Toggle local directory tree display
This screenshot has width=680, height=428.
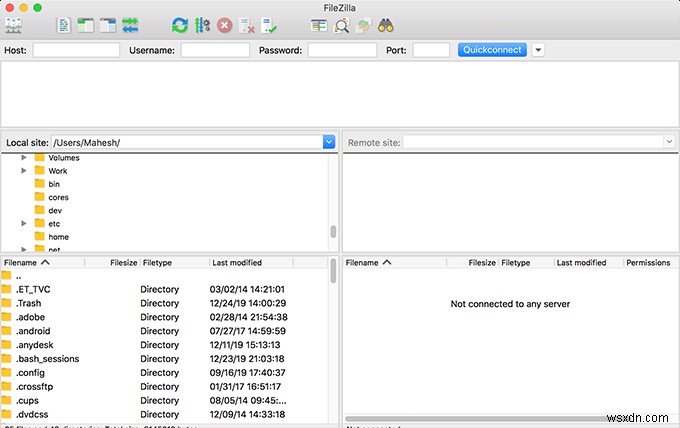pyautogui.click(x=85, y=26)
